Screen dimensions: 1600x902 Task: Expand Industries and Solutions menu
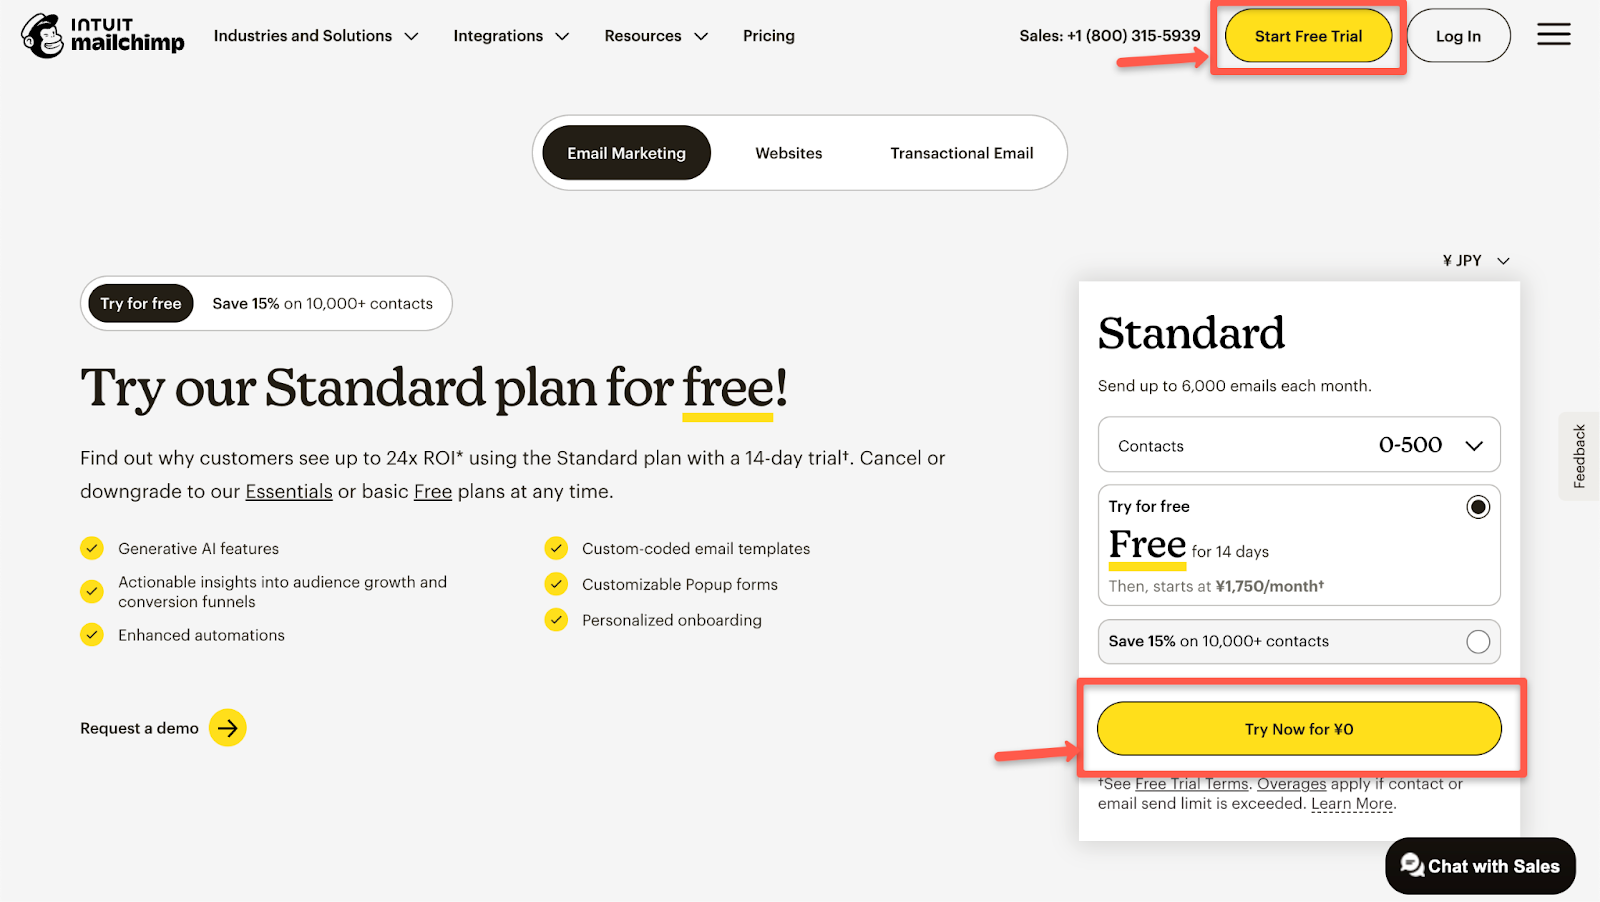coord(315,36)
